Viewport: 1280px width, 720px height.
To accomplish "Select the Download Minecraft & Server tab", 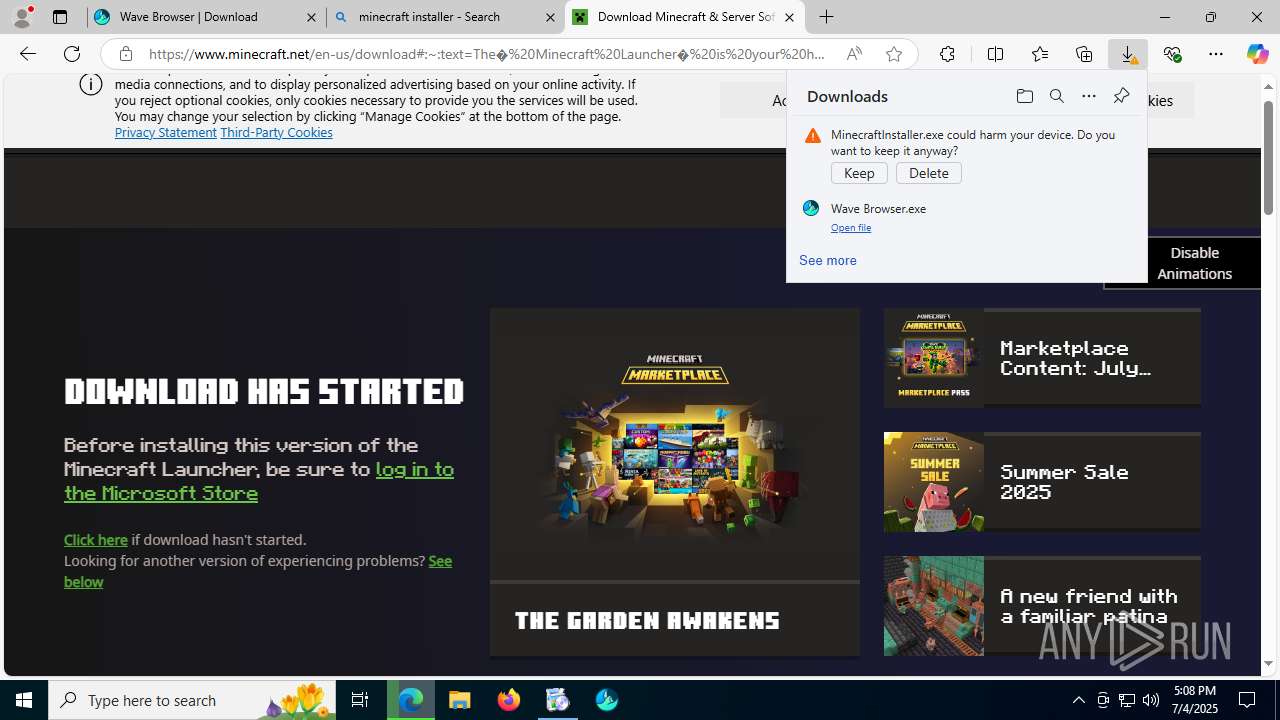I will pos(684,17).
